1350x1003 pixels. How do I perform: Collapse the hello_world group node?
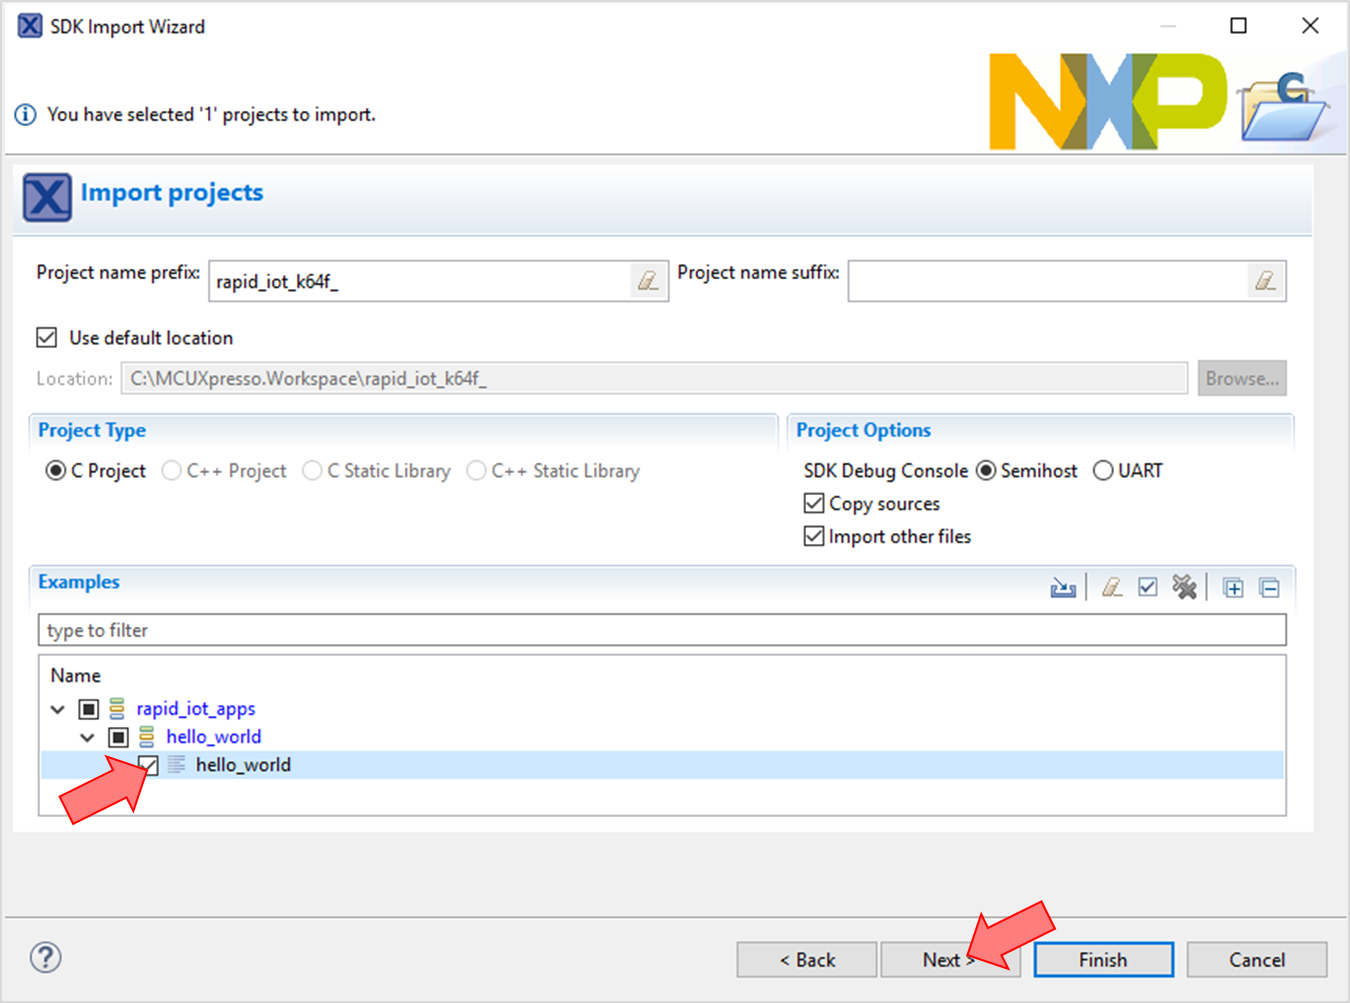[x=88, y=737]
